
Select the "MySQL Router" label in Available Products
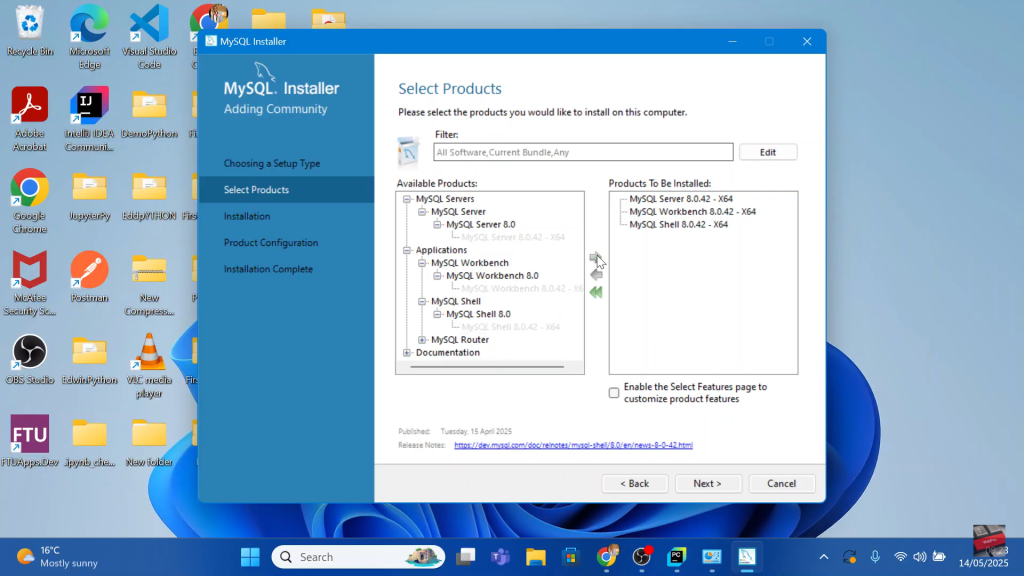(x=460, y=340)
